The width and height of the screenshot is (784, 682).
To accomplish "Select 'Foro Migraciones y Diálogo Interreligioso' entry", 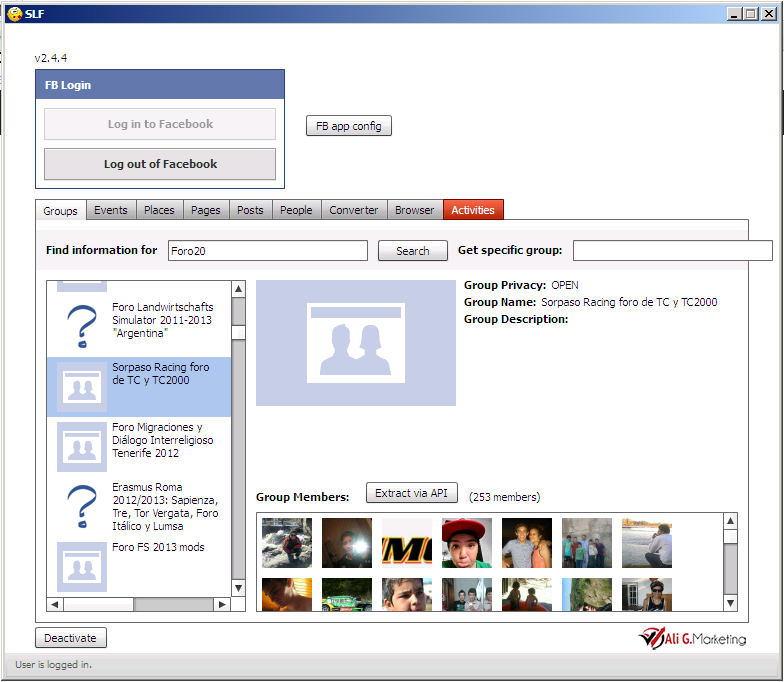I will point(139,447).
